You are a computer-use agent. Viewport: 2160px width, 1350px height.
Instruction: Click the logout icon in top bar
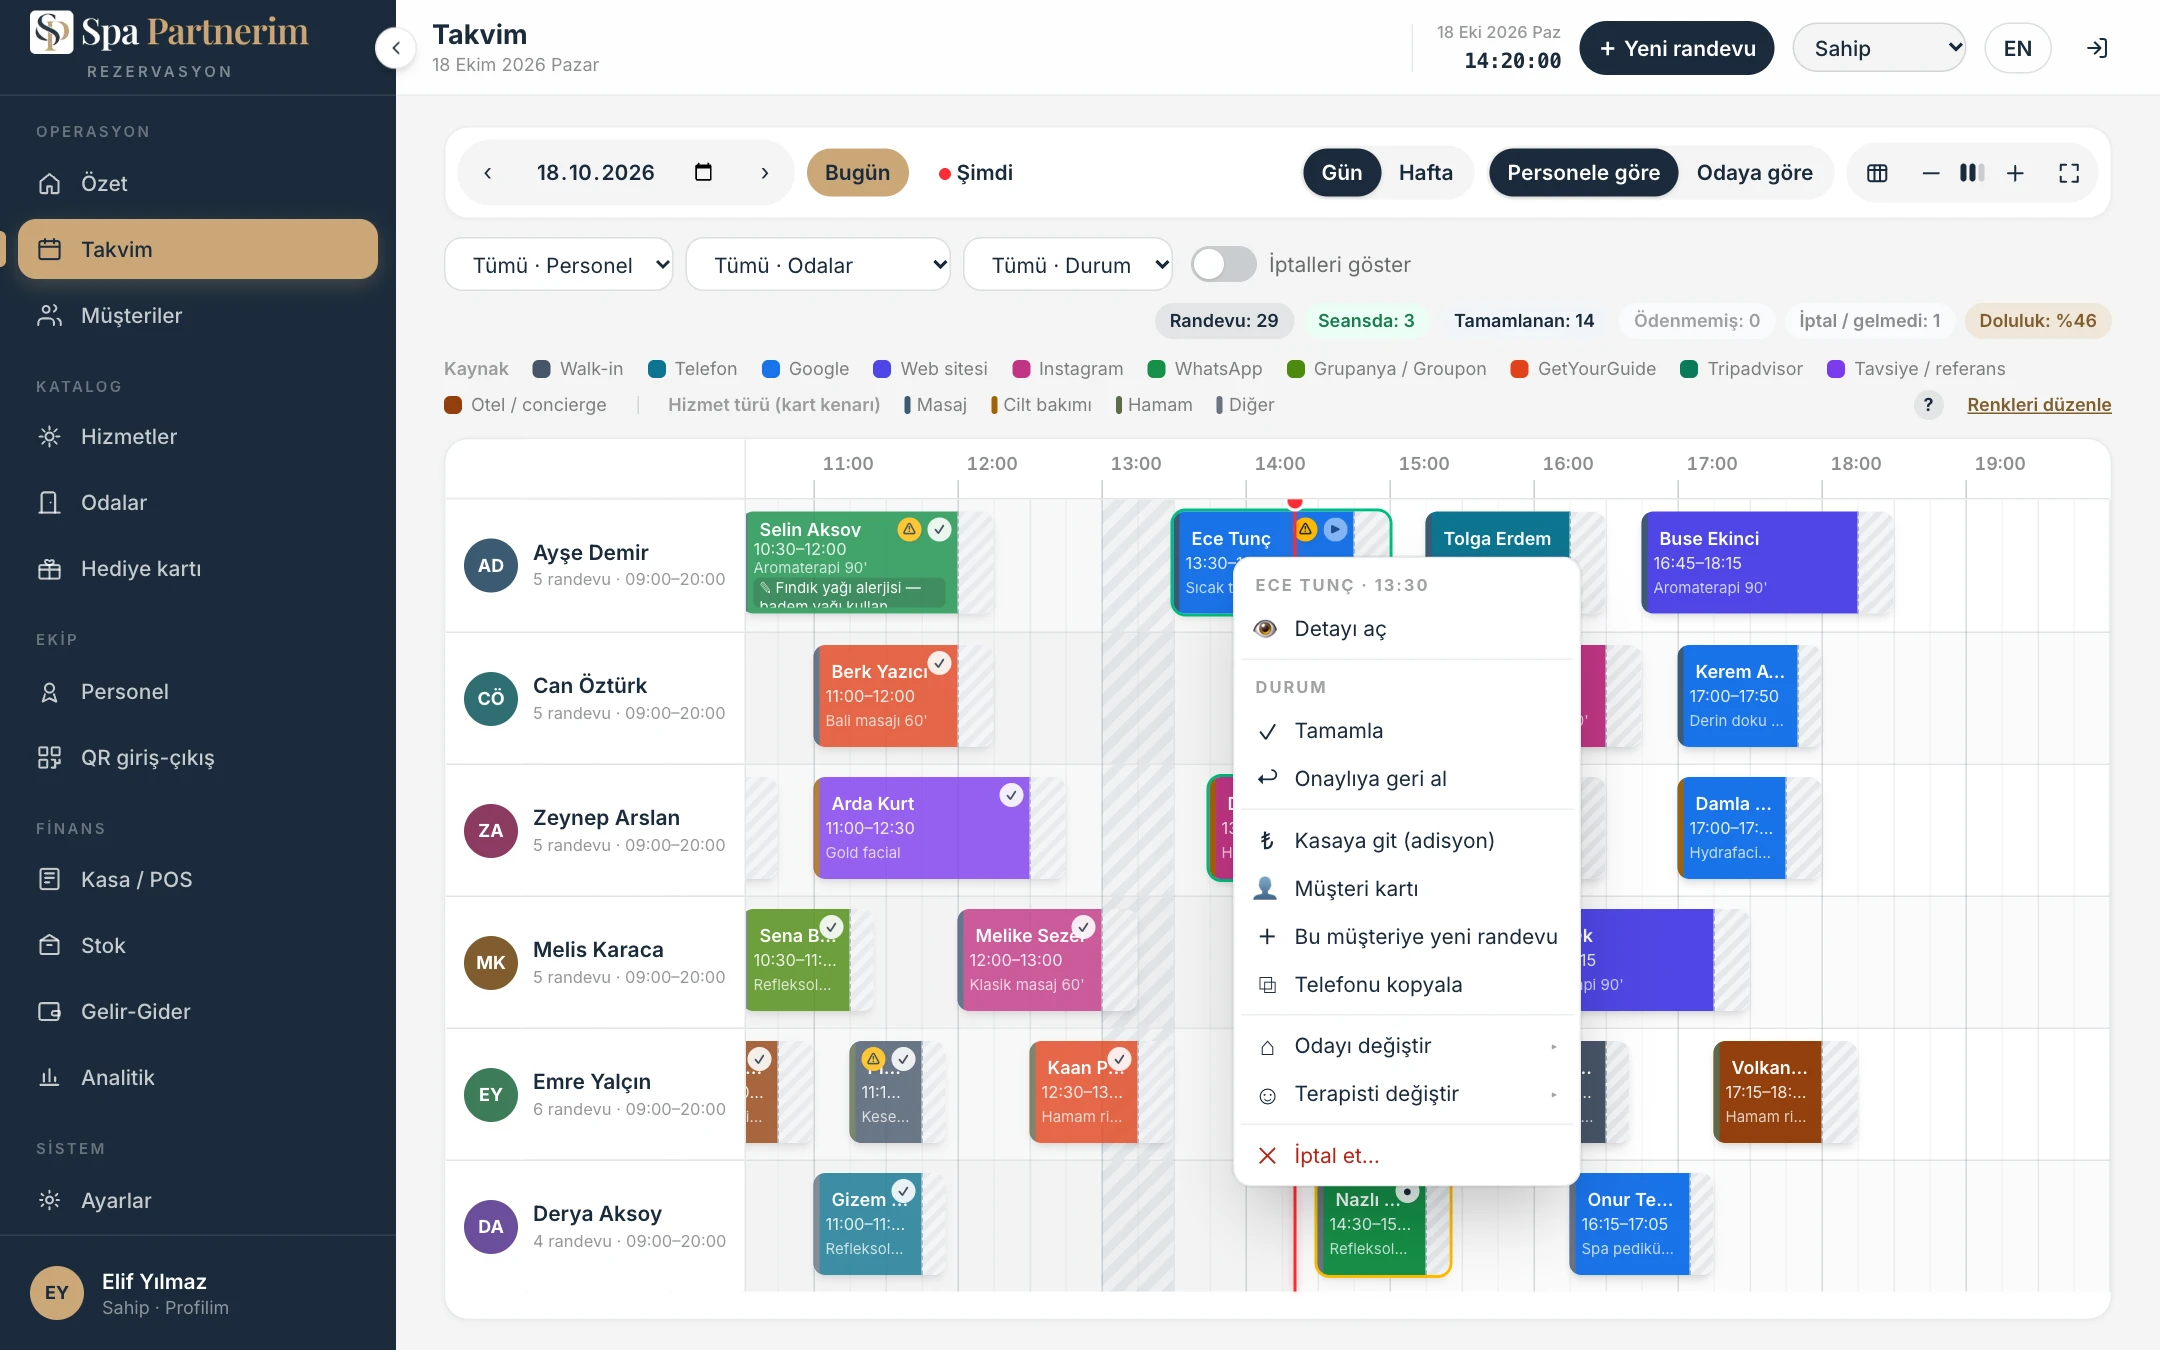(2097, 48)
